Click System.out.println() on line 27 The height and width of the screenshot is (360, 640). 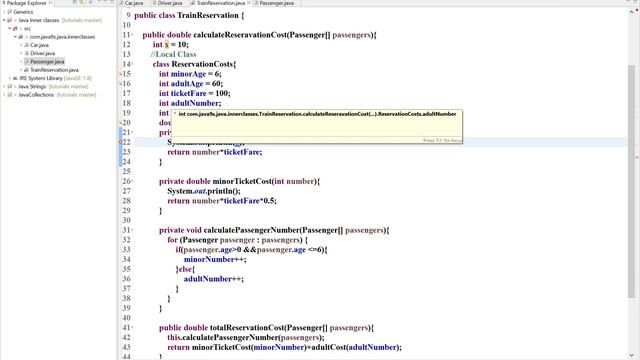(204, 191)
